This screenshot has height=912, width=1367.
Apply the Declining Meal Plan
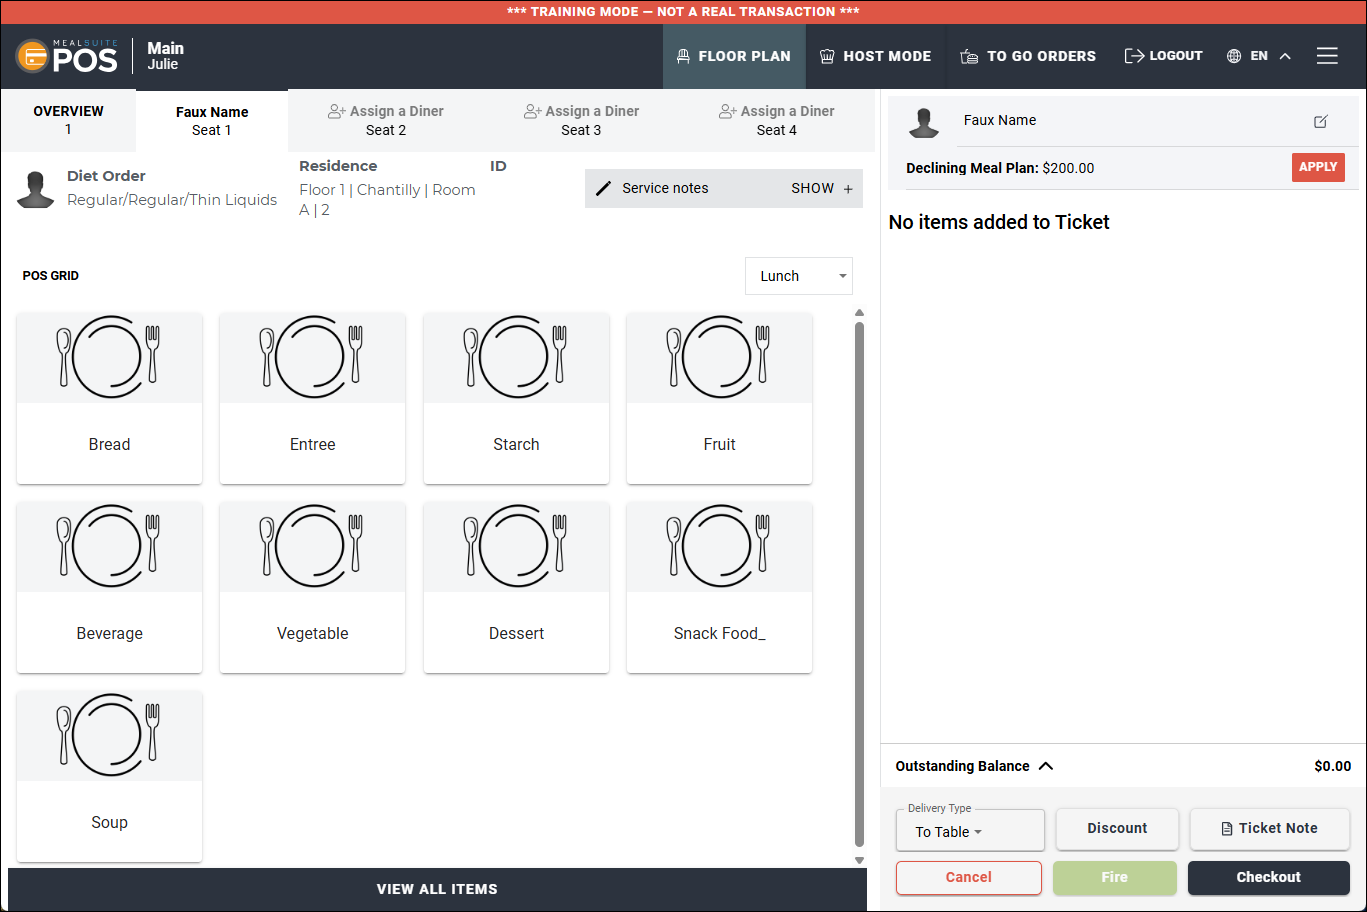[1318, 167]
